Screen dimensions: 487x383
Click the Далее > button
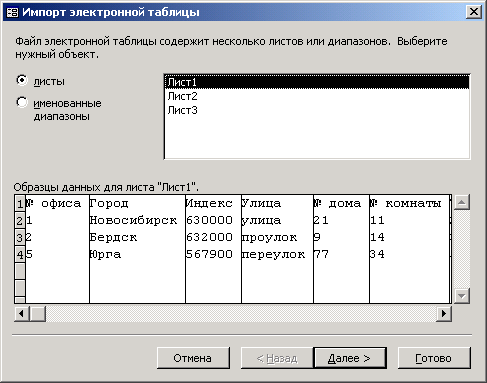pyautogui.click(x=350, y=358)
